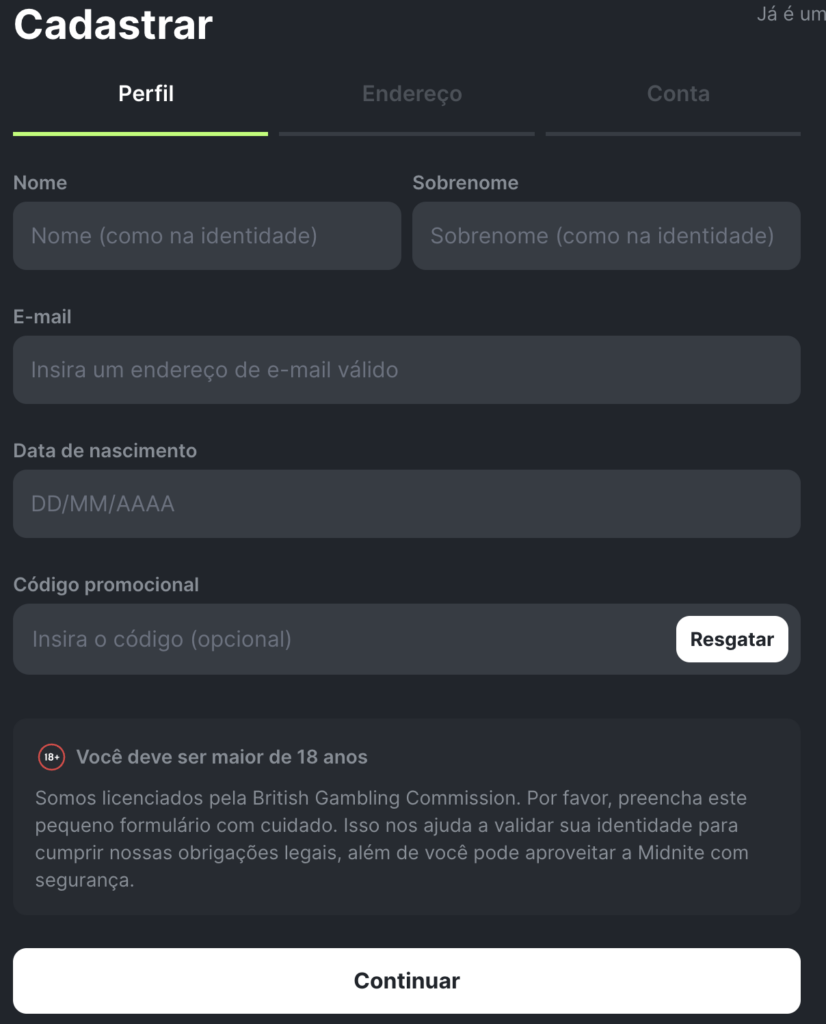Screen dimensions: 826x1024
Task: Click the Código promocional label
Action: pyautogui.click(x=106, y=585)
